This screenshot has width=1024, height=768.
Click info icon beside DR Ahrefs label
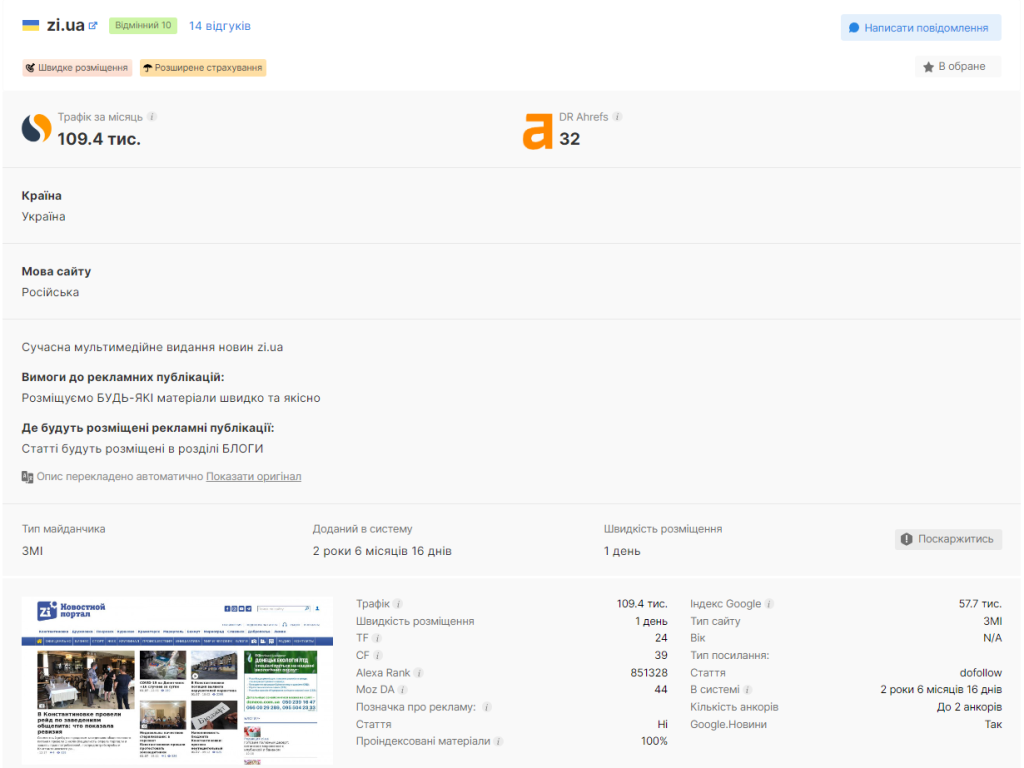click(x=617, y=117)
